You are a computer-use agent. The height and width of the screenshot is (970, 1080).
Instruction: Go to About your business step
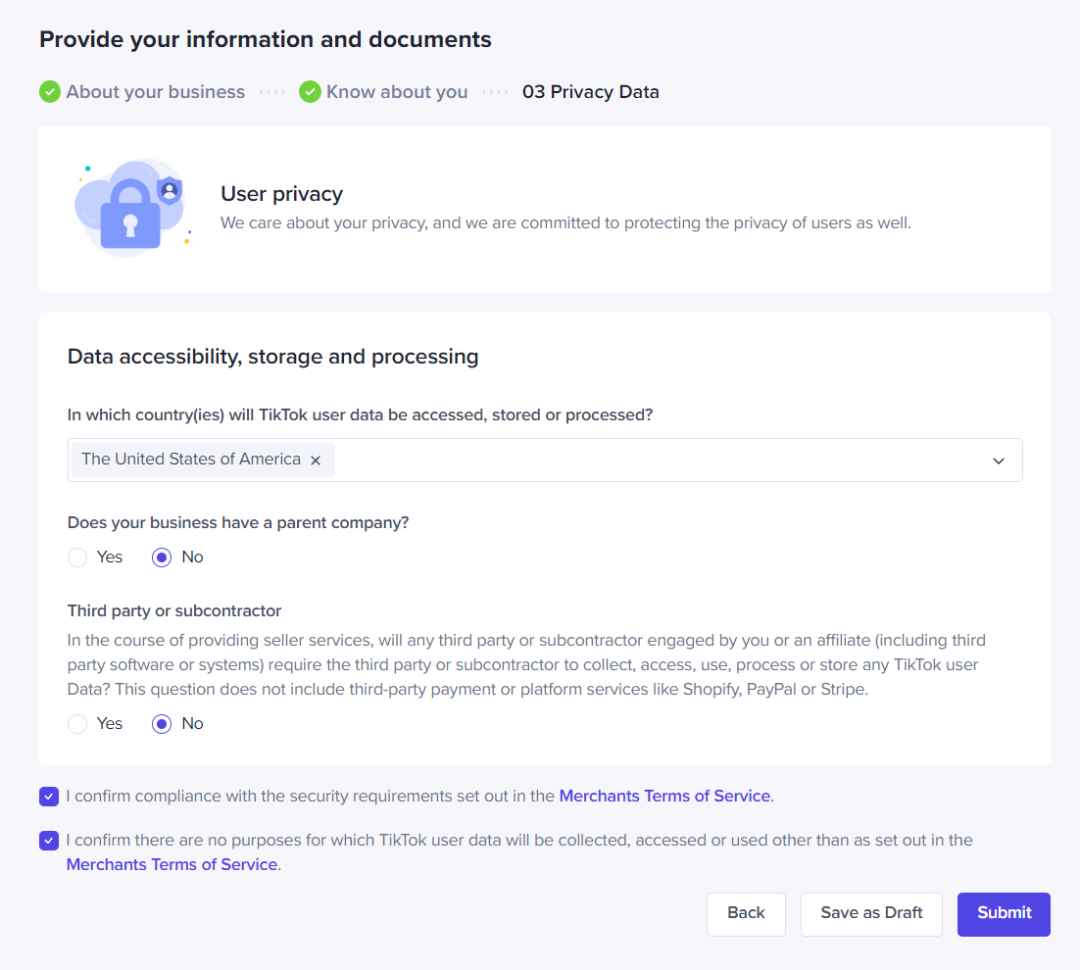pos(155,92)
